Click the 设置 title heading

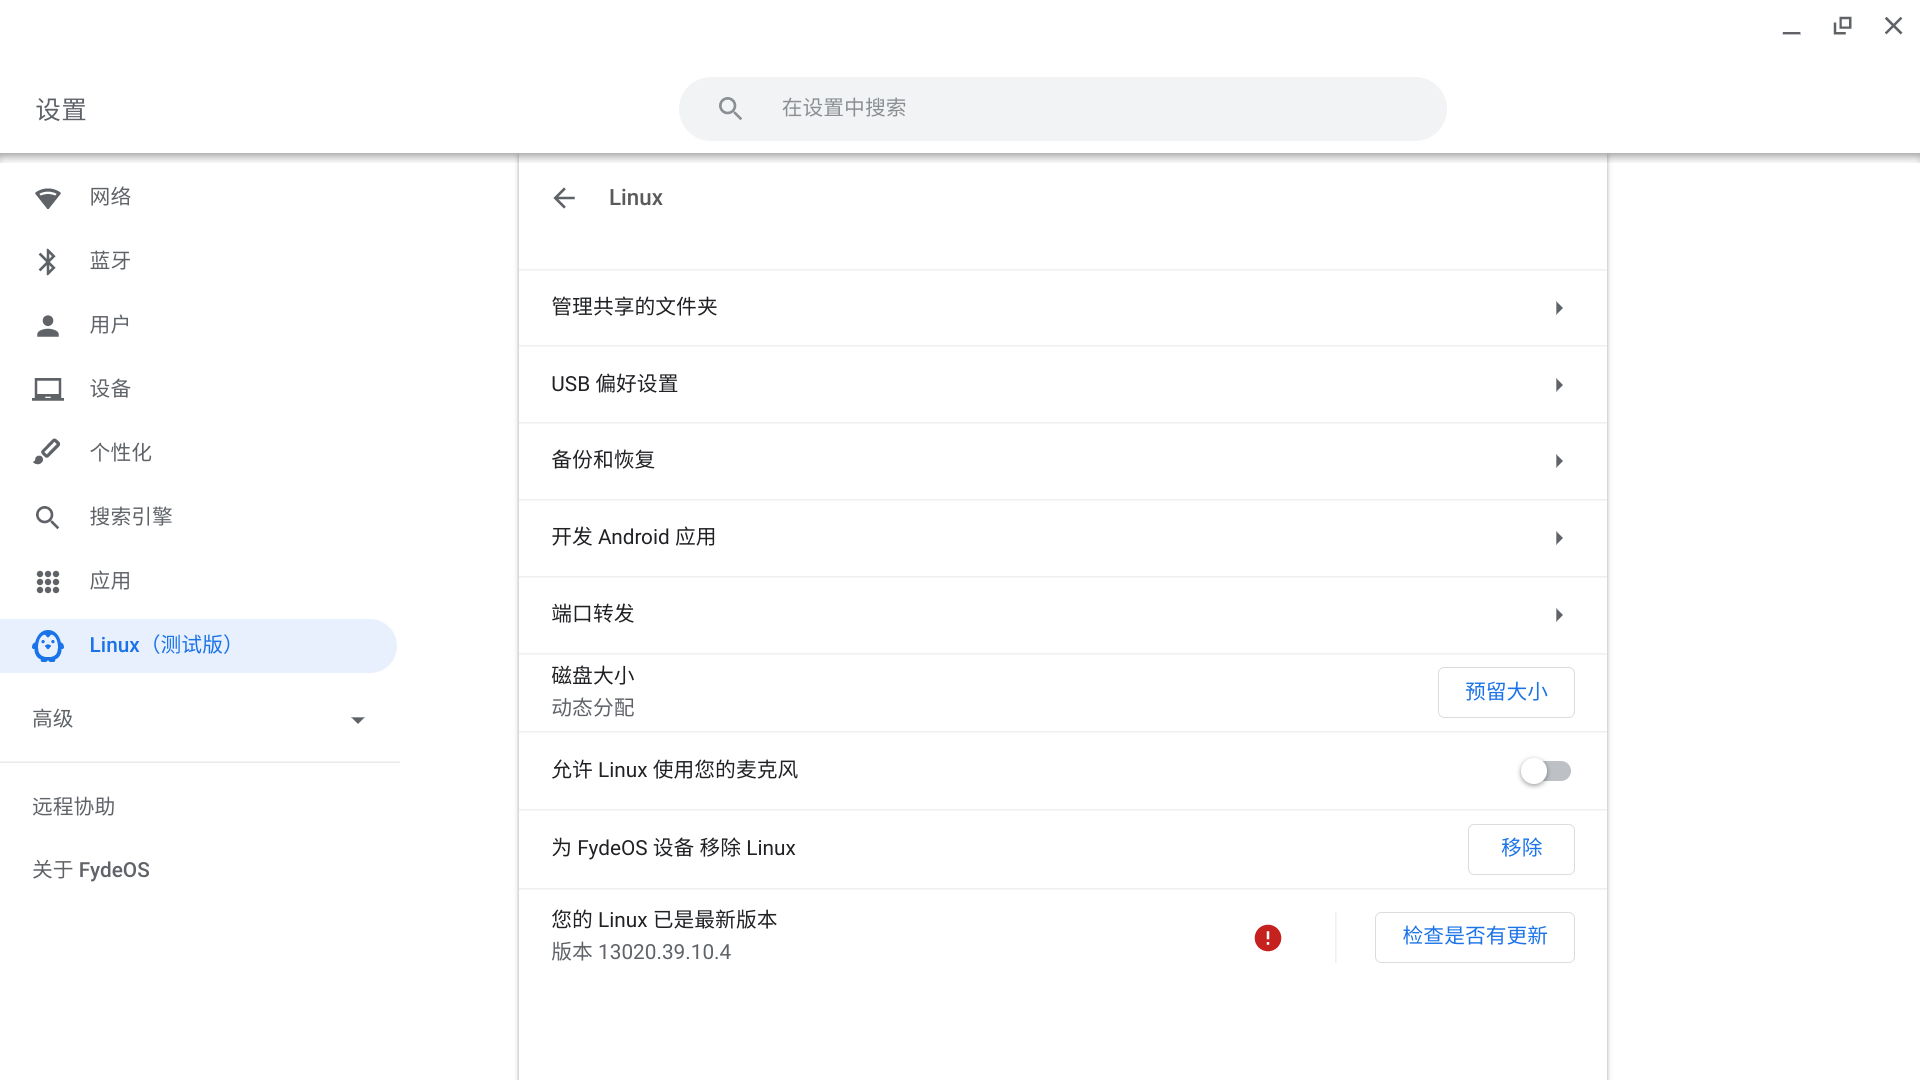tap(61, 110)
